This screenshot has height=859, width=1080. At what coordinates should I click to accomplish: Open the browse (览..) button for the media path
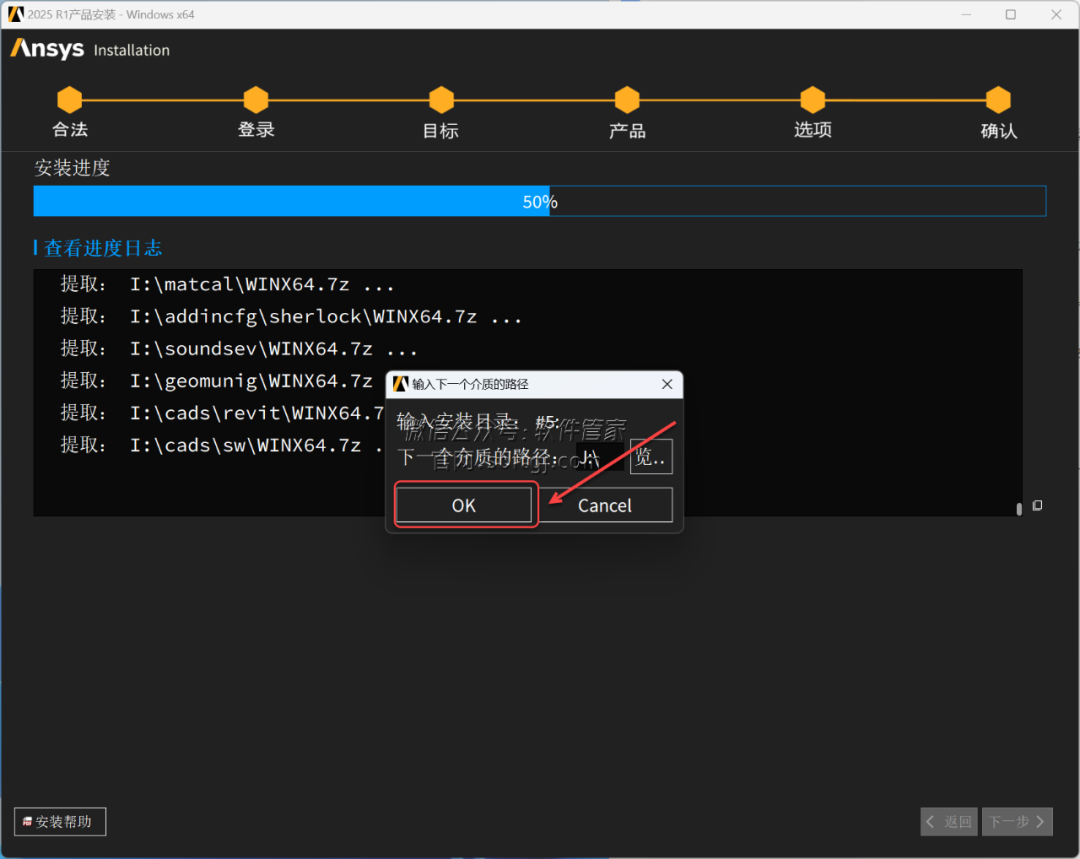pos(651,457)
